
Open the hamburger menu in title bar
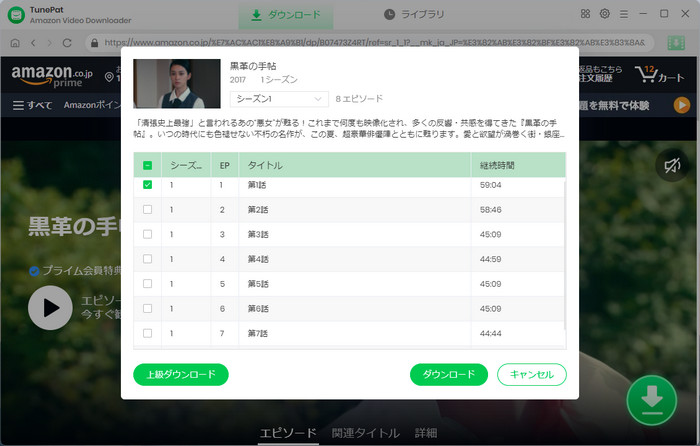tap(624, 14)
